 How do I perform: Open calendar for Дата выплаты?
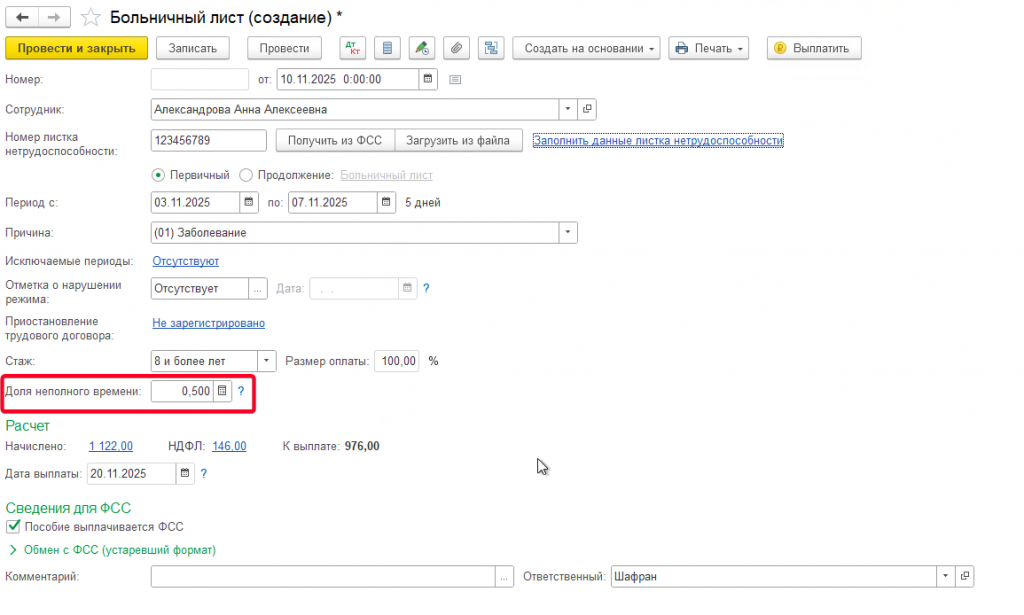pos(185,473)
